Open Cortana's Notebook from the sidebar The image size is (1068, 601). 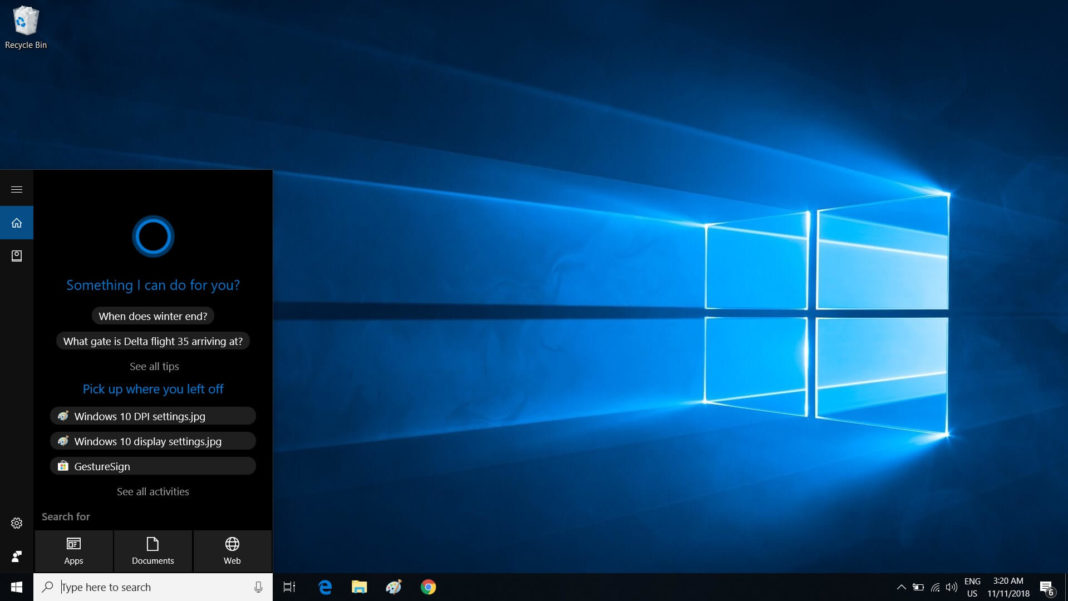tap(16, 256)
